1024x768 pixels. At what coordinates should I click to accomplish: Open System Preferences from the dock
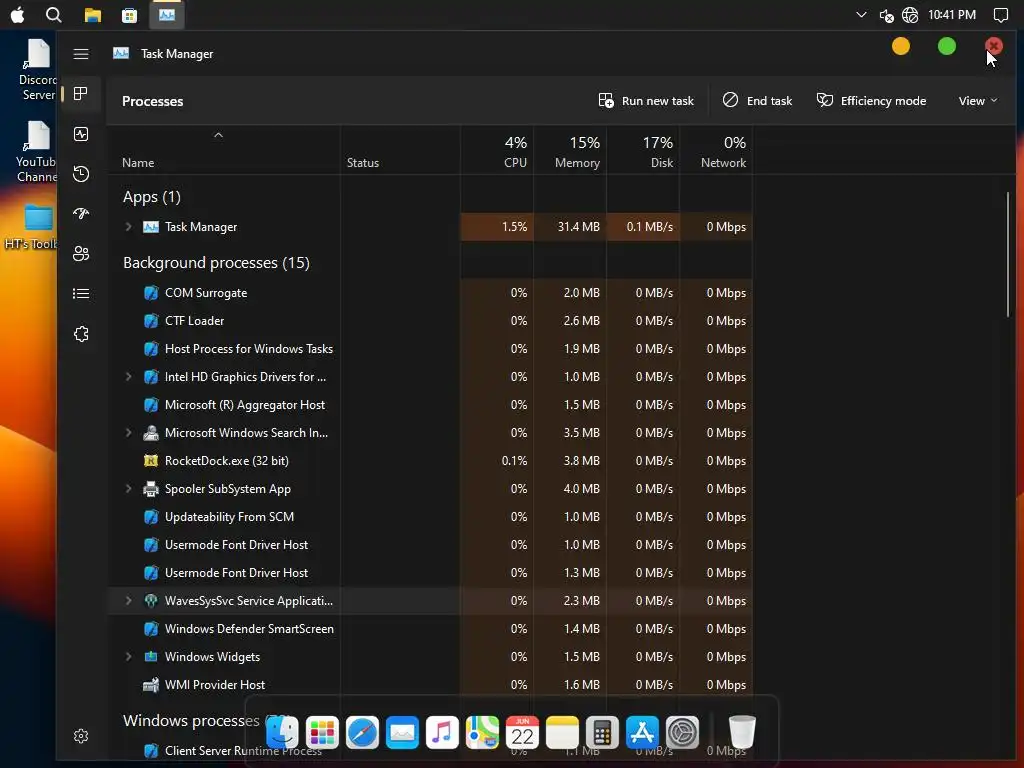pyautogui.click(x=682, y=732)
